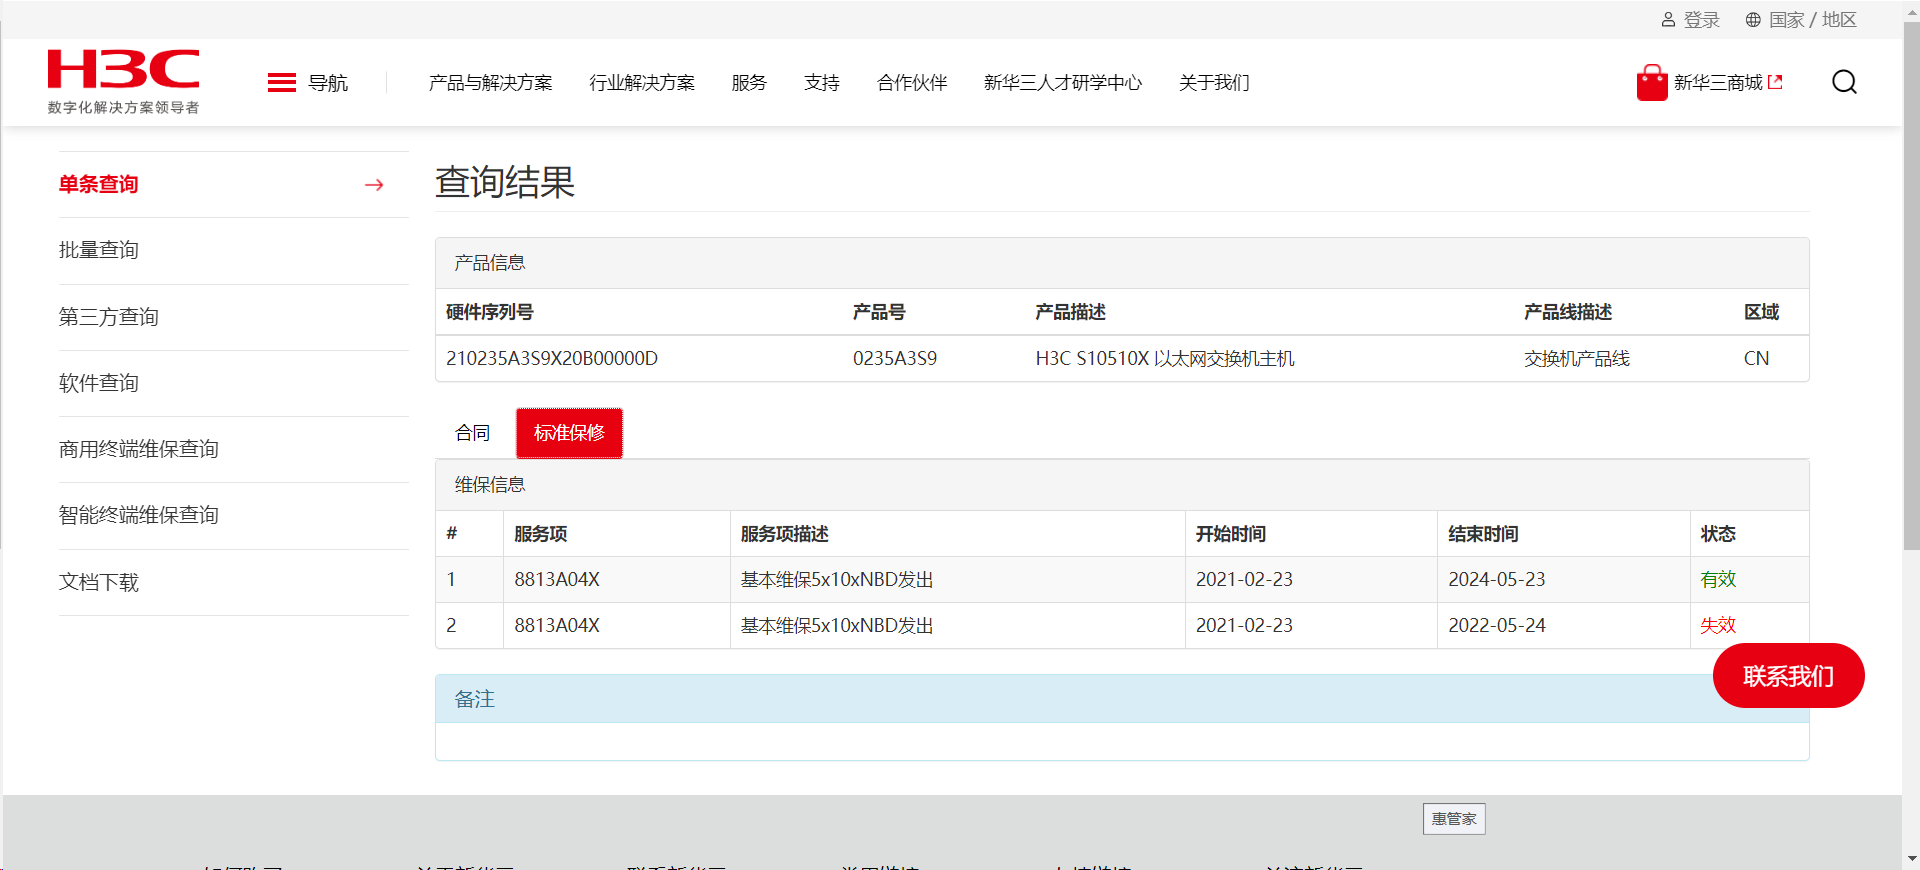Open 合作伙伴 menu
1920x870 pixels.
pyautogui.click(x=912, y=83)
